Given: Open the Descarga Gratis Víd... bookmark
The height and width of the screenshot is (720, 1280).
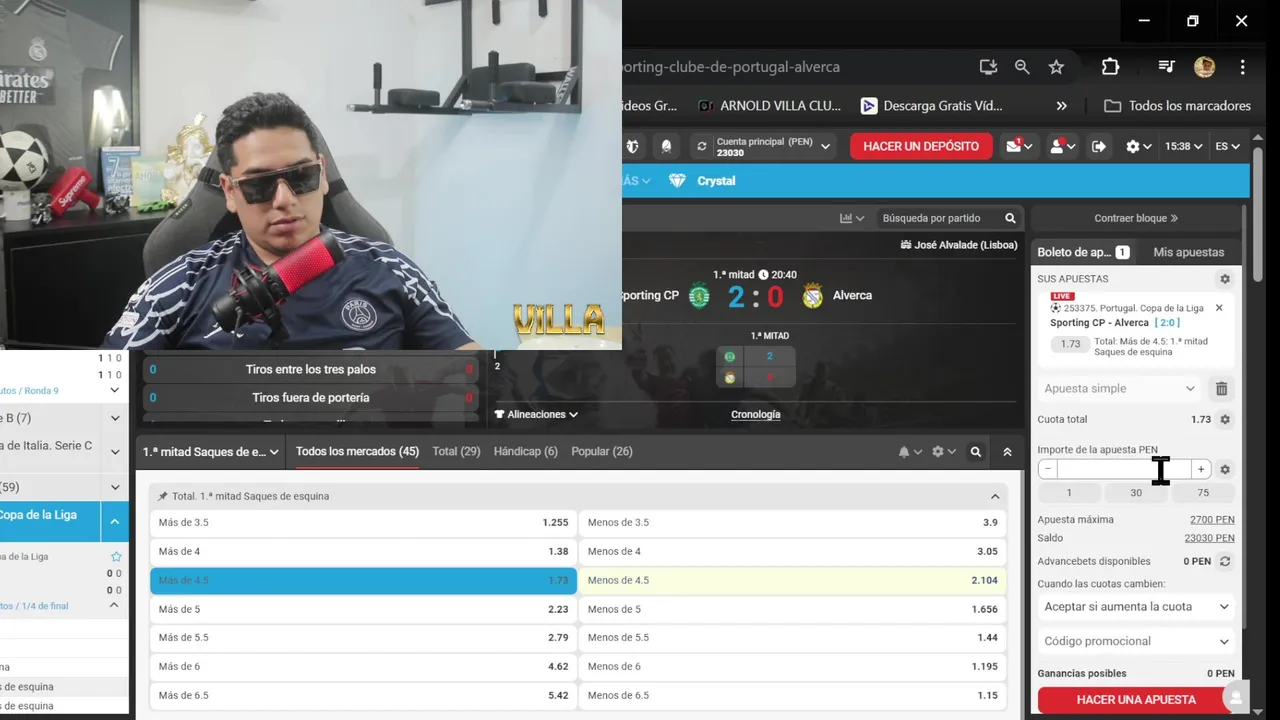Looking at the screenshot, I should click(x=931, y=106).
